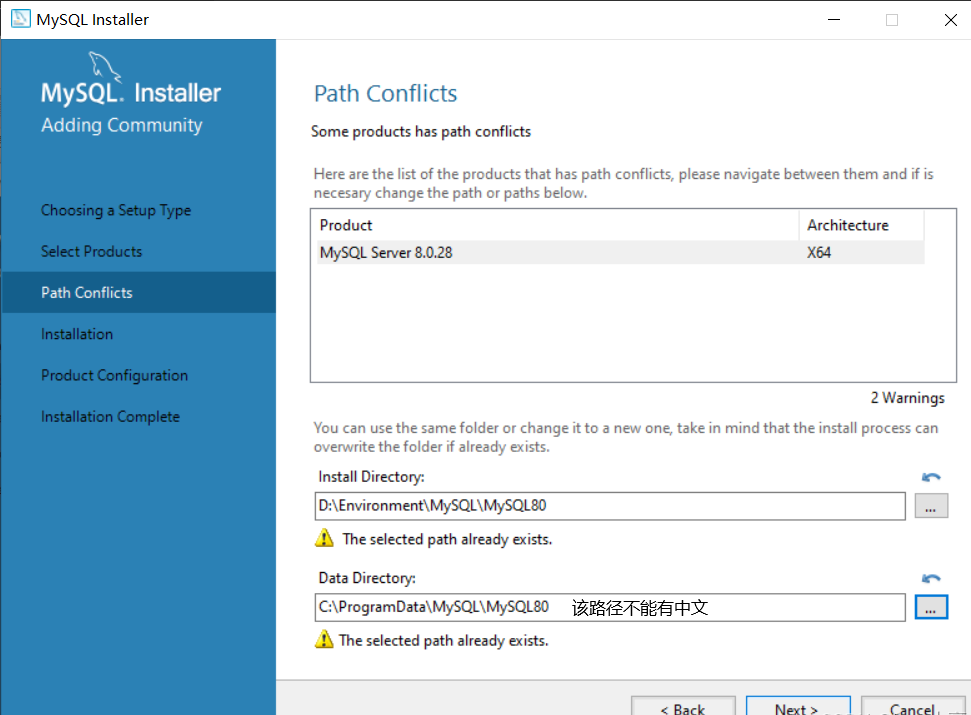Click the MySQL Installer title bar icon
The height and width of the screenshot is (715, 971).
(20, 19)
